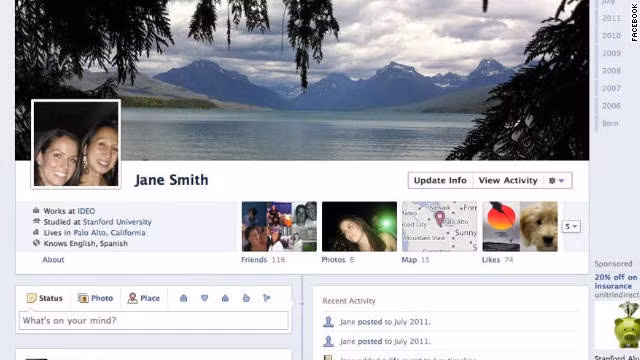
Task: Click the heart relationship life event icon
Action: pyautogui.click(x=204, y=298)
